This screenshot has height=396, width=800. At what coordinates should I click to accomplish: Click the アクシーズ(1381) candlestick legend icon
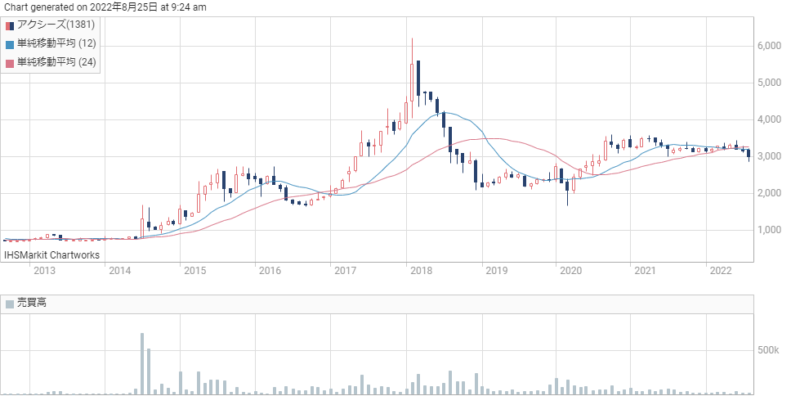point(10,26)
